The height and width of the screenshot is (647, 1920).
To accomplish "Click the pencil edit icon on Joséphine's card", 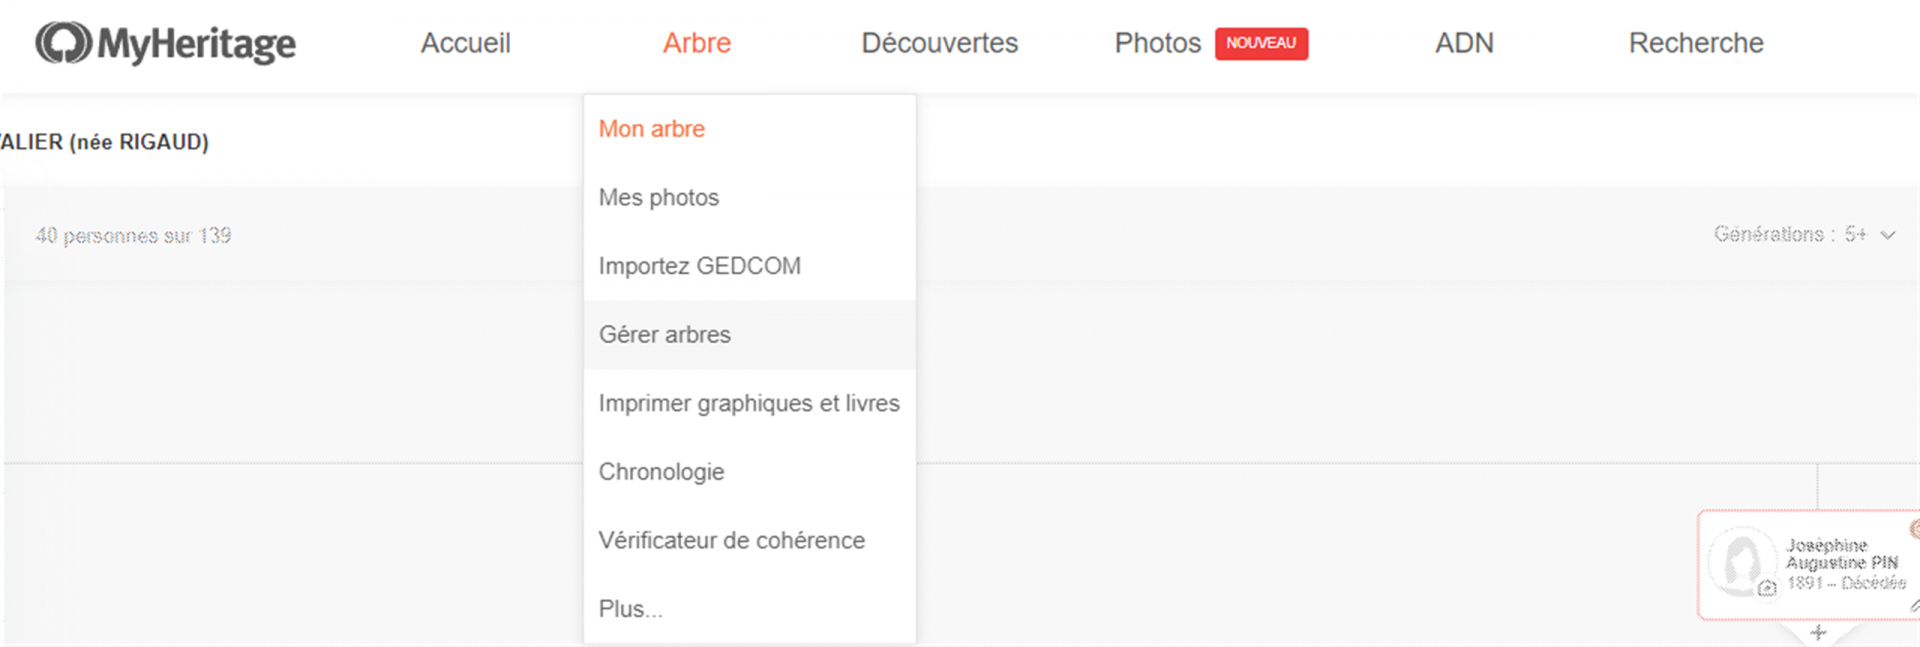I will tap(1913, 607).
